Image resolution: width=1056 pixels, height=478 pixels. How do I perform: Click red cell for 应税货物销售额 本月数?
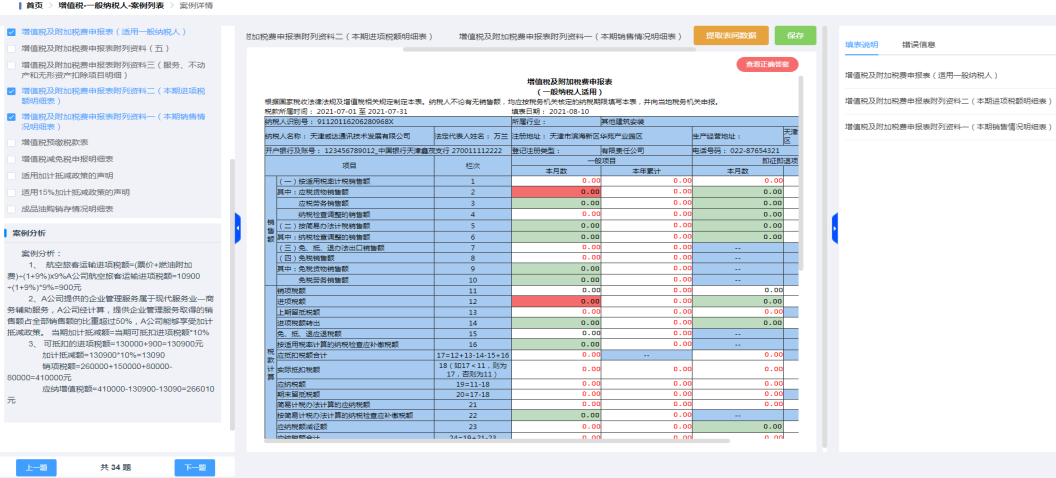[x=557, y=191]
